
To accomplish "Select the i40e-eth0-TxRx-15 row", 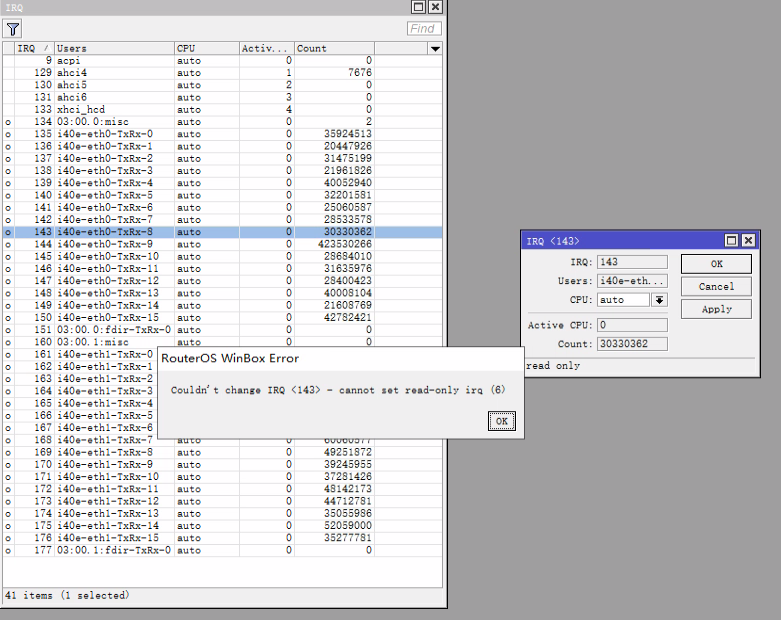I will [222, 318].
